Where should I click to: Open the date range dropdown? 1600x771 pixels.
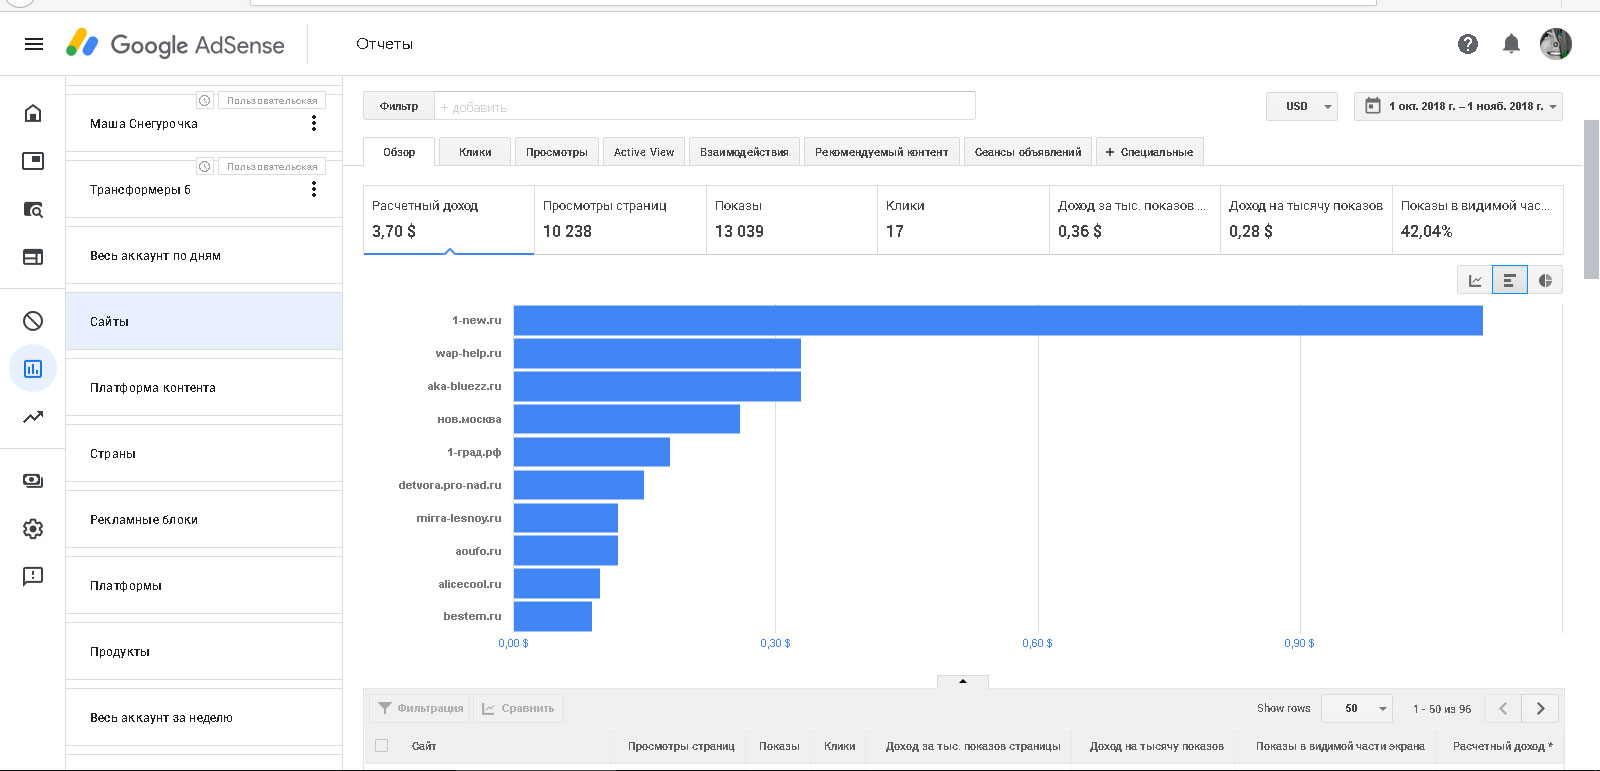coord(1458,106)
